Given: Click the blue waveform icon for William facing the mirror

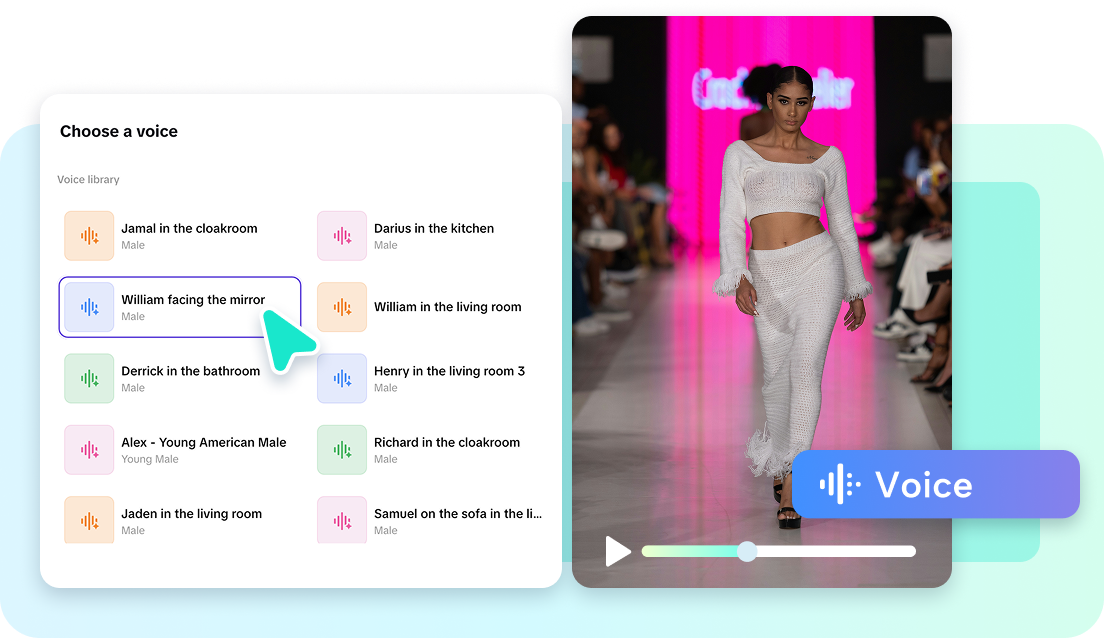Looking at the screenshot, I should [x=89, y=307].
